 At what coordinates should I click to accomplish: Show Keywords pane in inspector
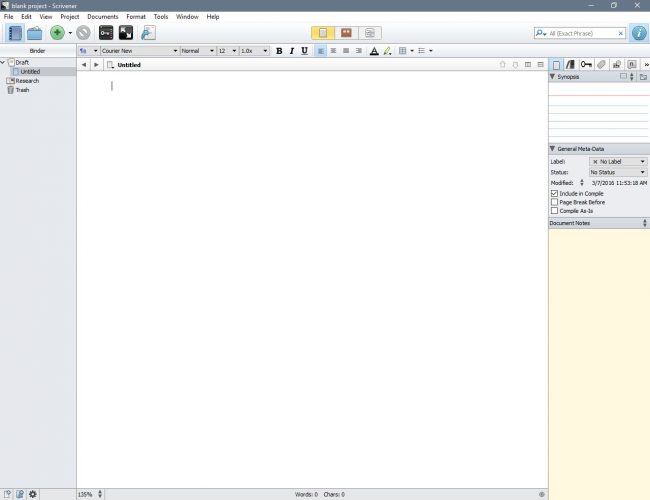click(586, 64)
